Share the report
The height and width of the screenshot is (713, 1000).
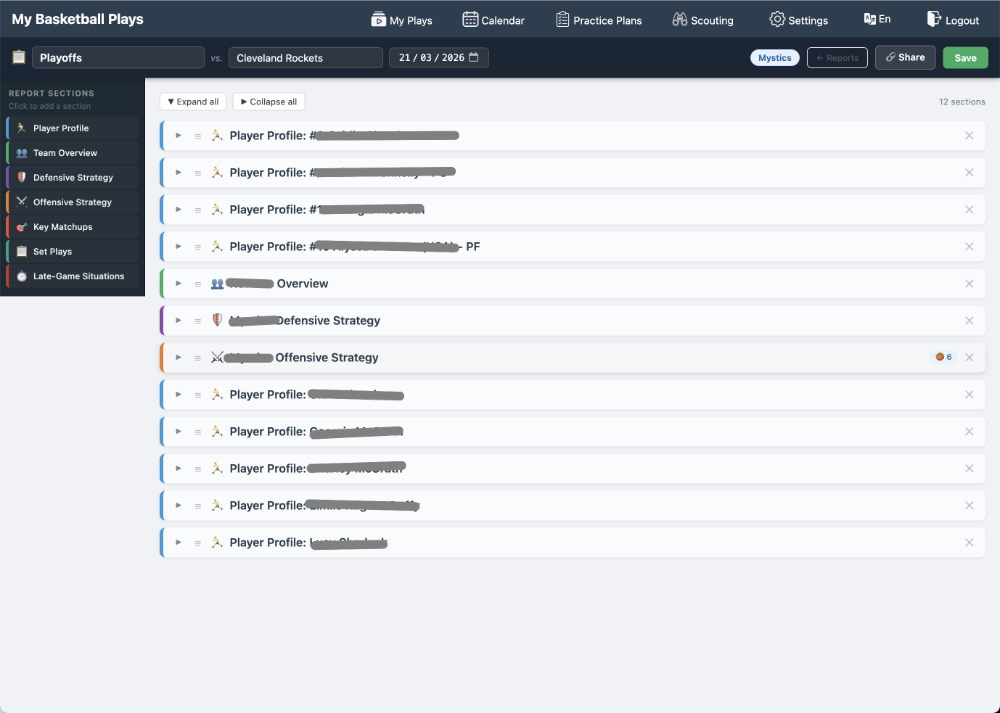point(904,57)
